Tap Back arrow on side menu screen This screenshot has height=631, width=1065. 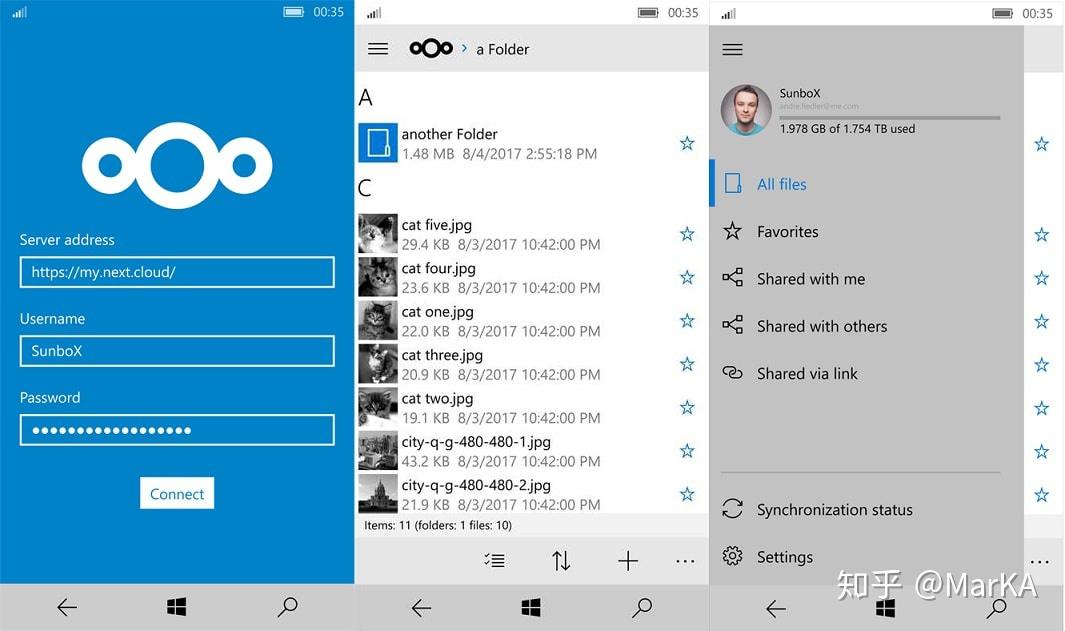[x=776, y=609]
